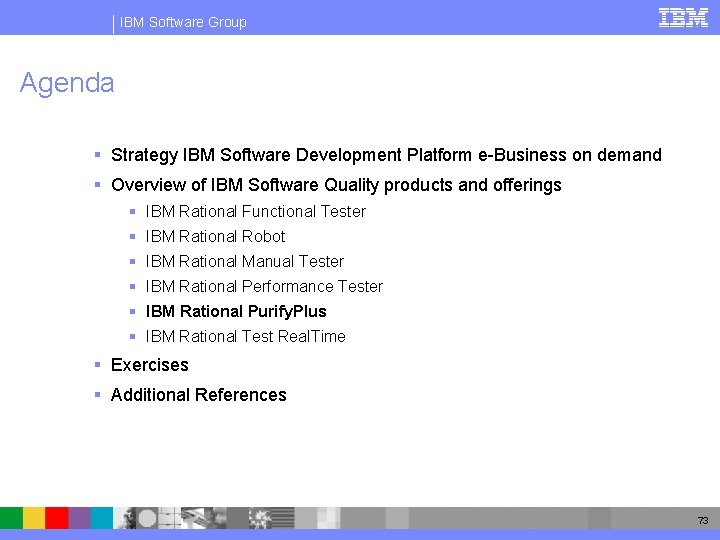This screenshot has height=540, width=720.
Task: Click 'IBM Rational Performance Tester' item
Action: (x=264, y=287)
